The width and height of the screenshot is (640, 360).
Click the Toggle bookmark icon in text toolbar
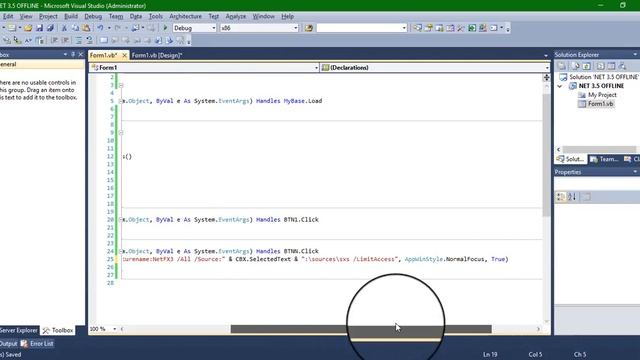[104, 40]
